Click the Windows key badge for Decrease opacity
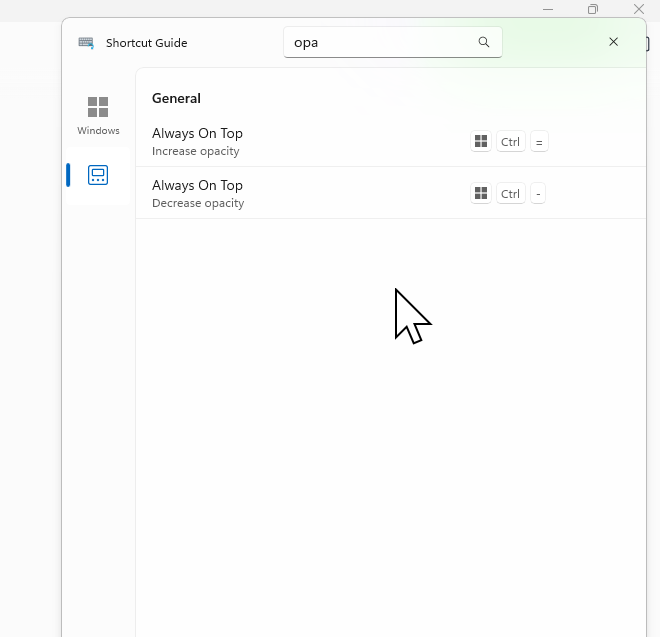 point(481,193)
